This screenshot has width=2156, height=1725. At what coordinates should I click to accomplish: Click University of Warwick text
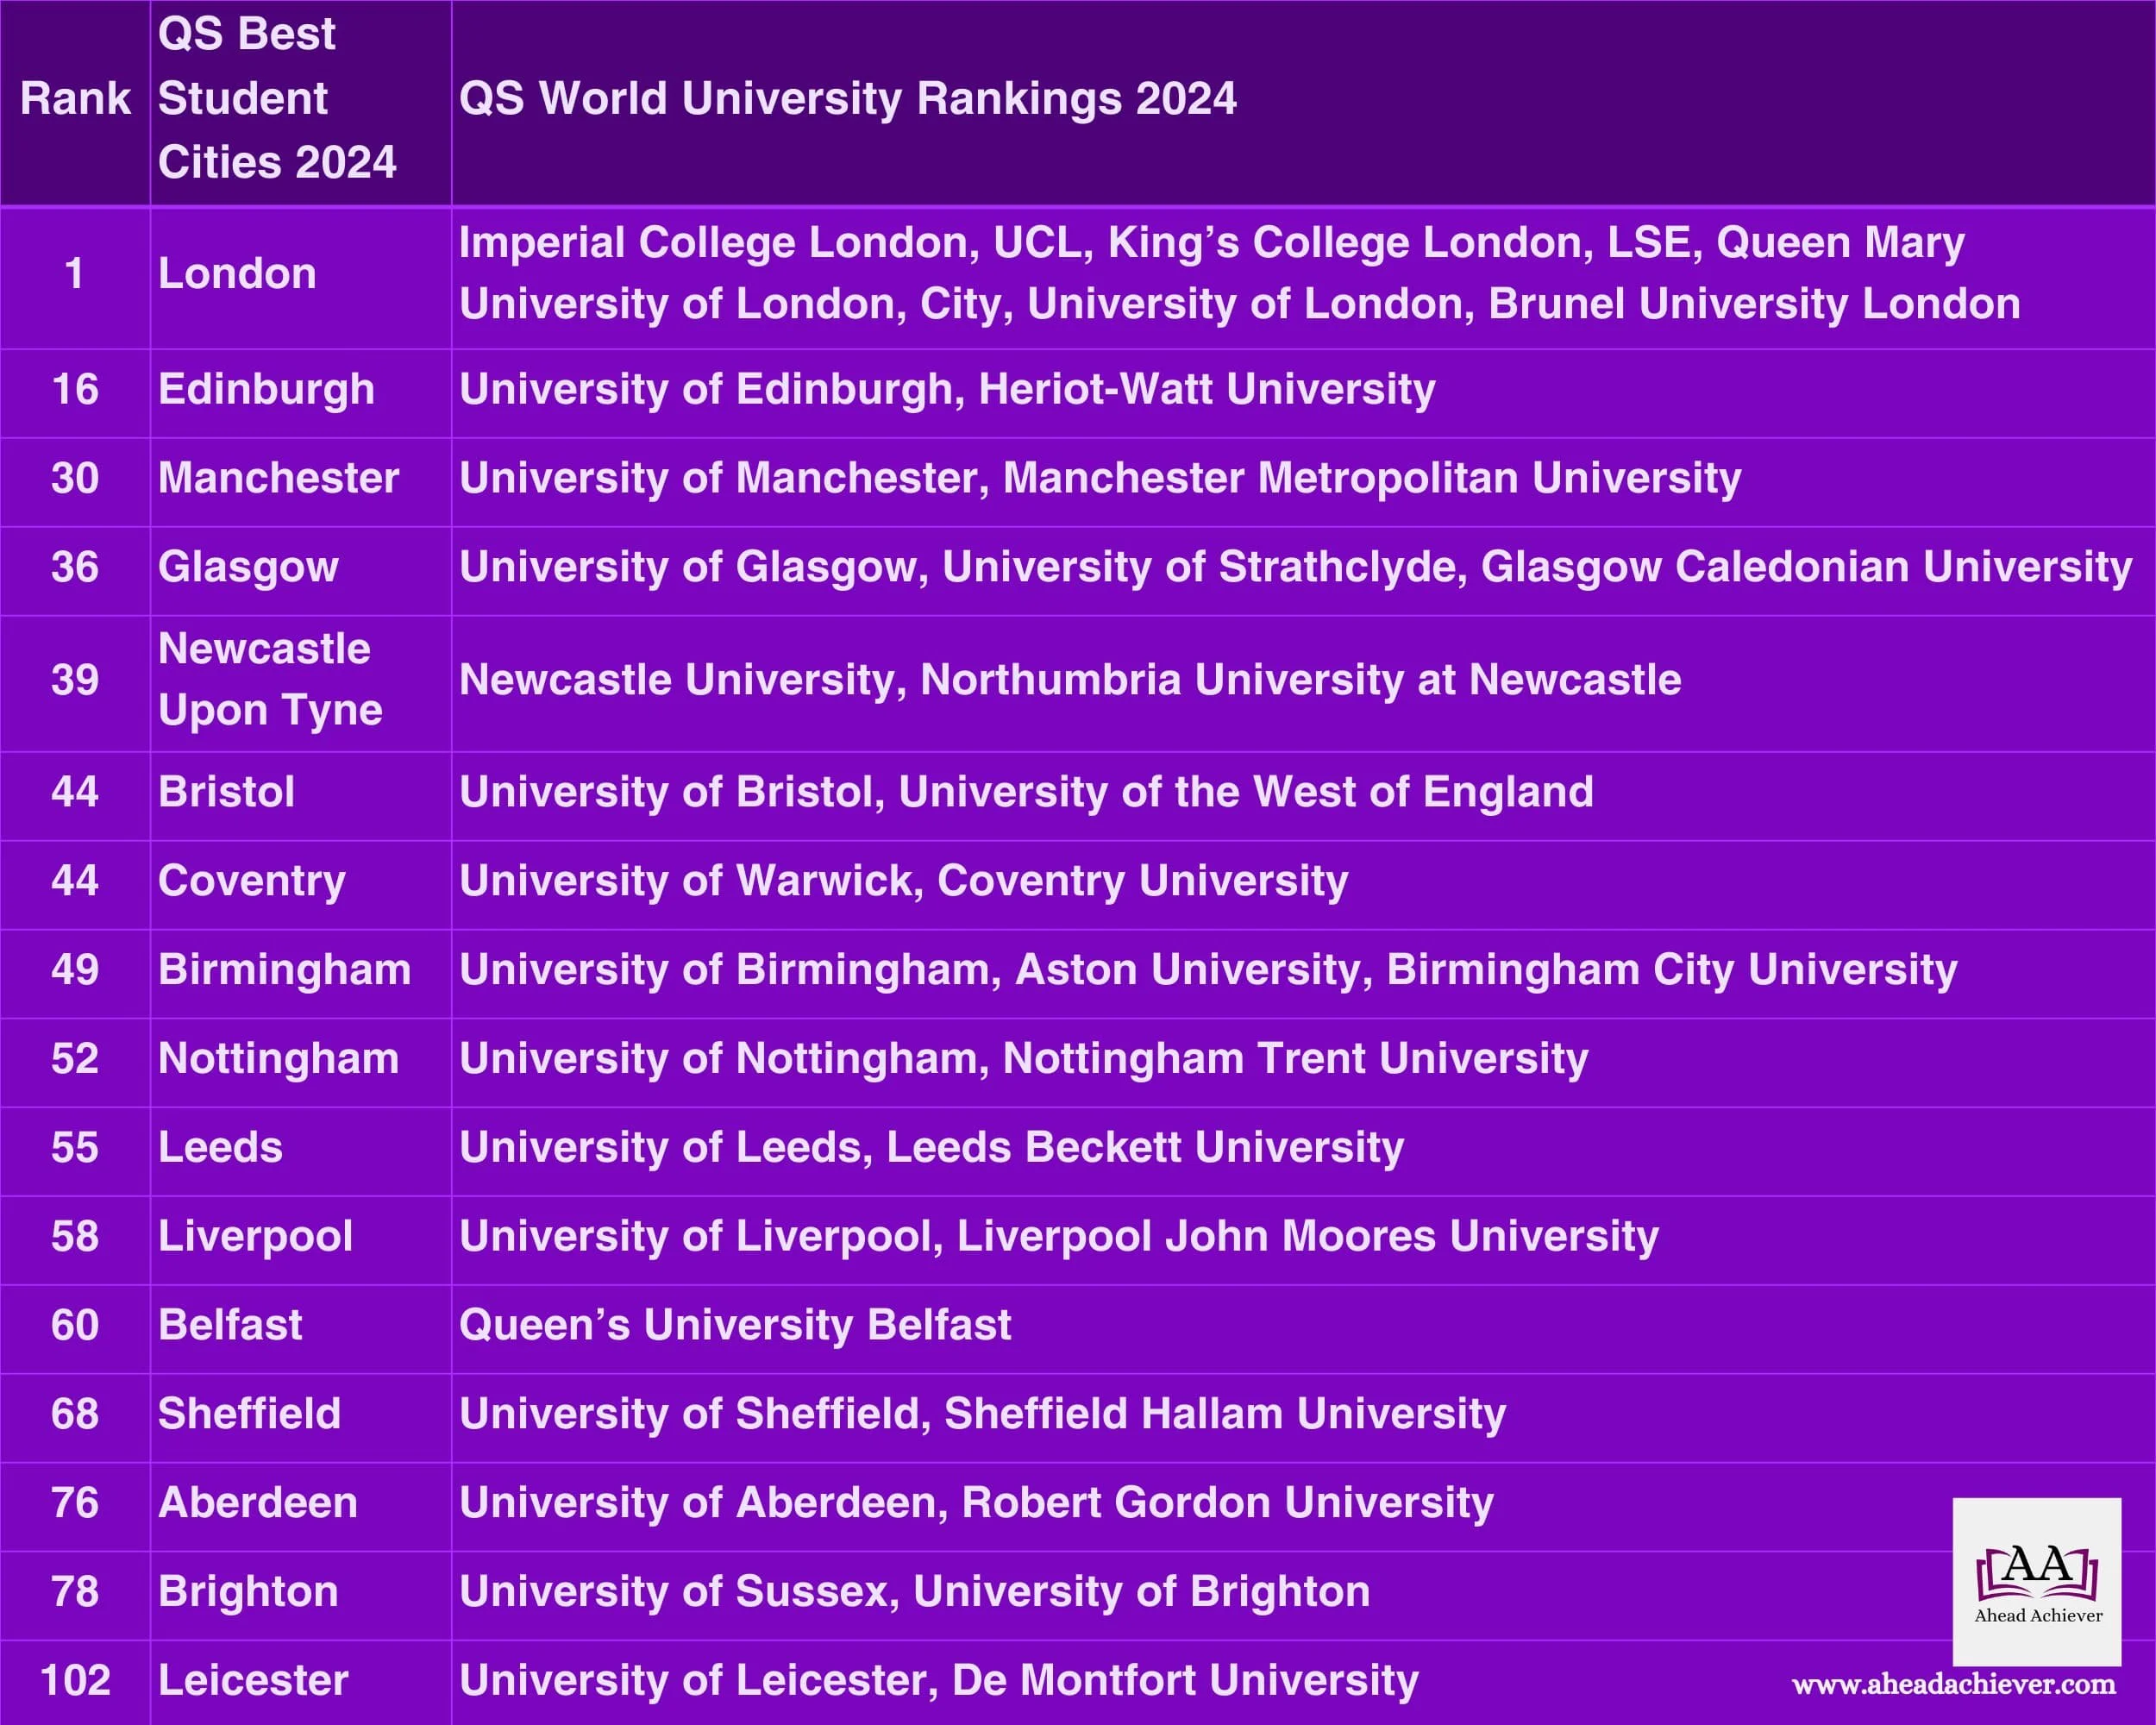[680, 882]
